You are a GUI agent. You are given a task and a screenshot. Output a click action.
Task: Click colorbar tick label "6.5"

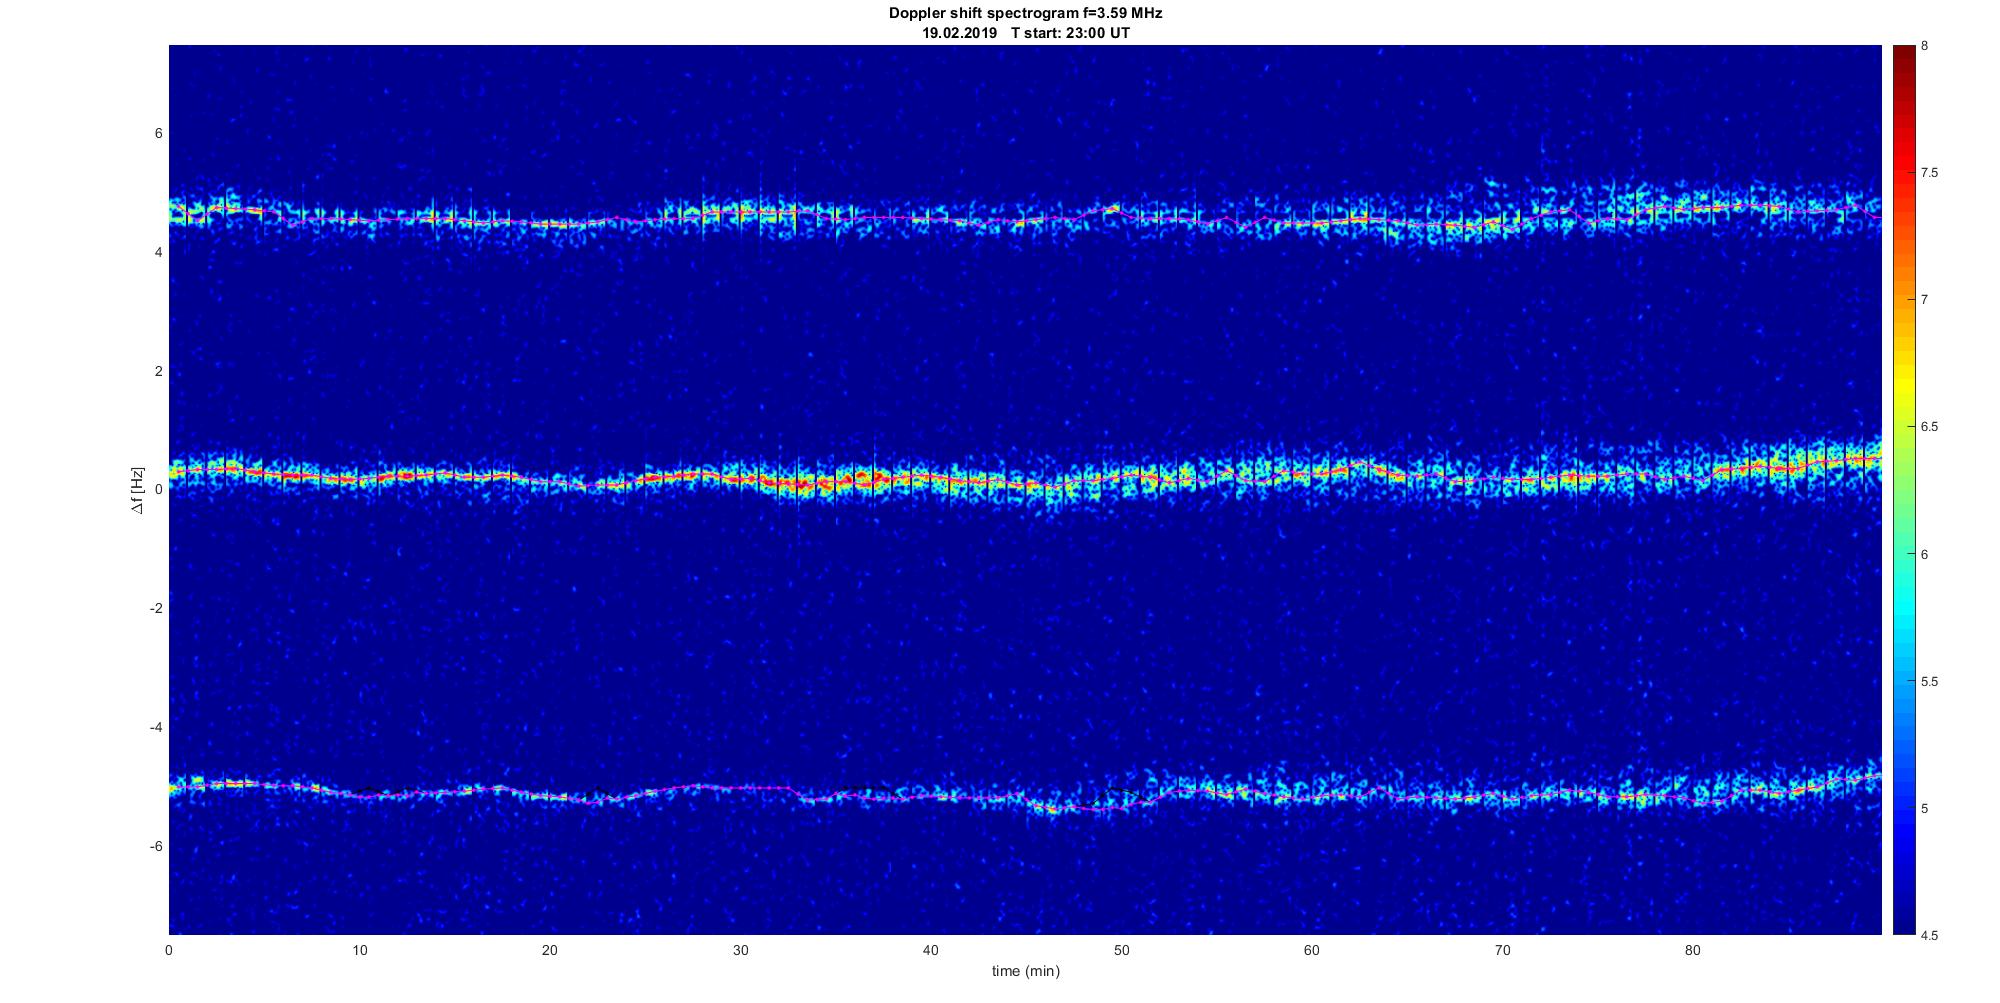pyautogui.click(x=1930, y=427)
